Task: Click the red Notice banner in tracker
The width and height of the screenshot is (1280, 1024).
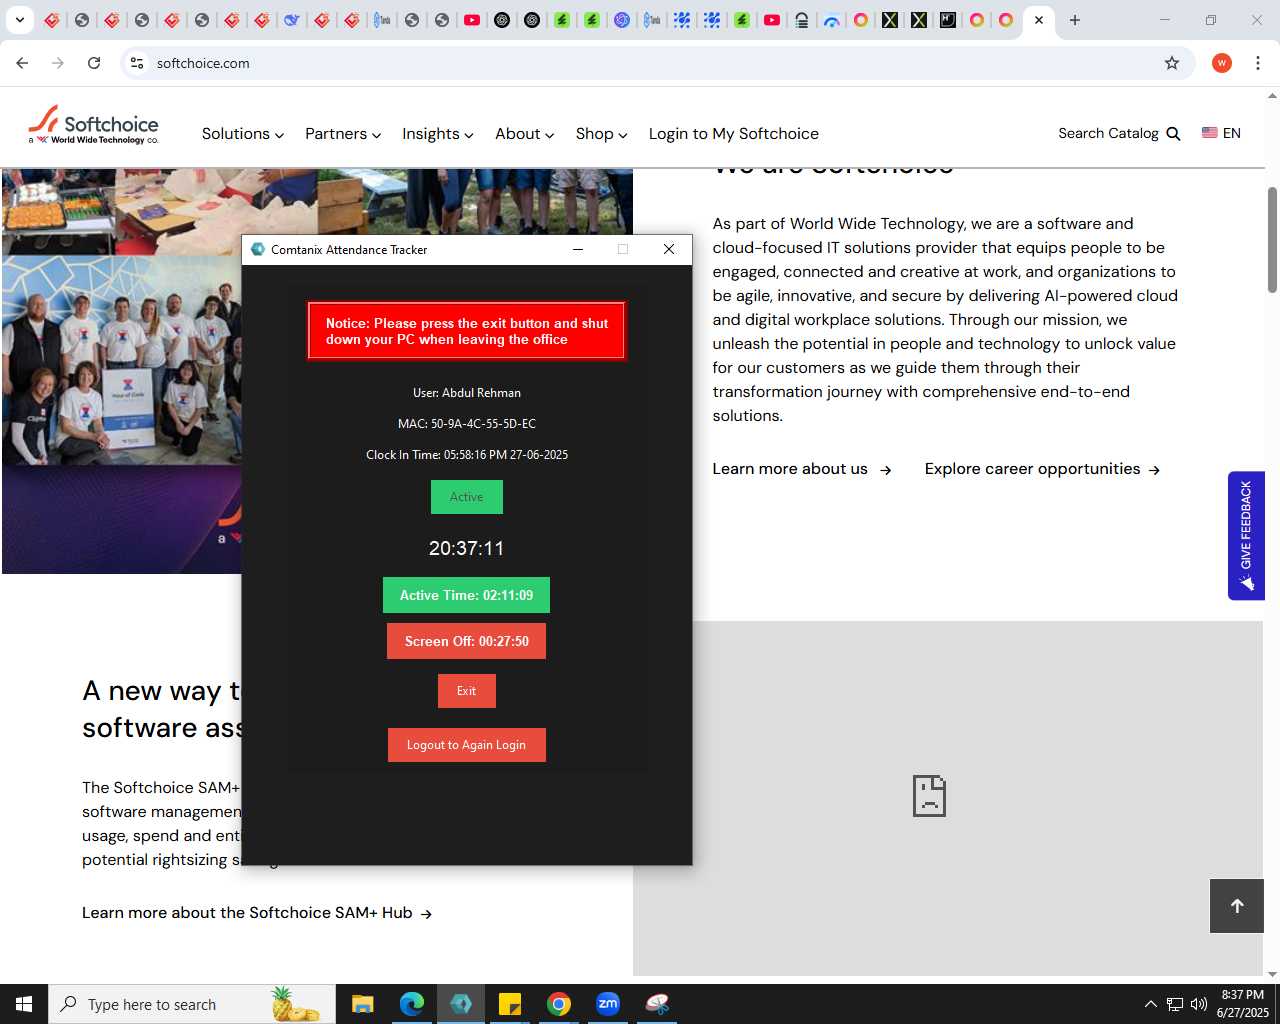Action: [x=466, y=331]
